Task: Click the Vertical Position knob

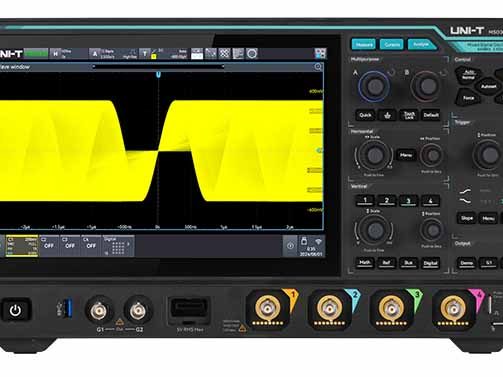Action: (432, 230)
